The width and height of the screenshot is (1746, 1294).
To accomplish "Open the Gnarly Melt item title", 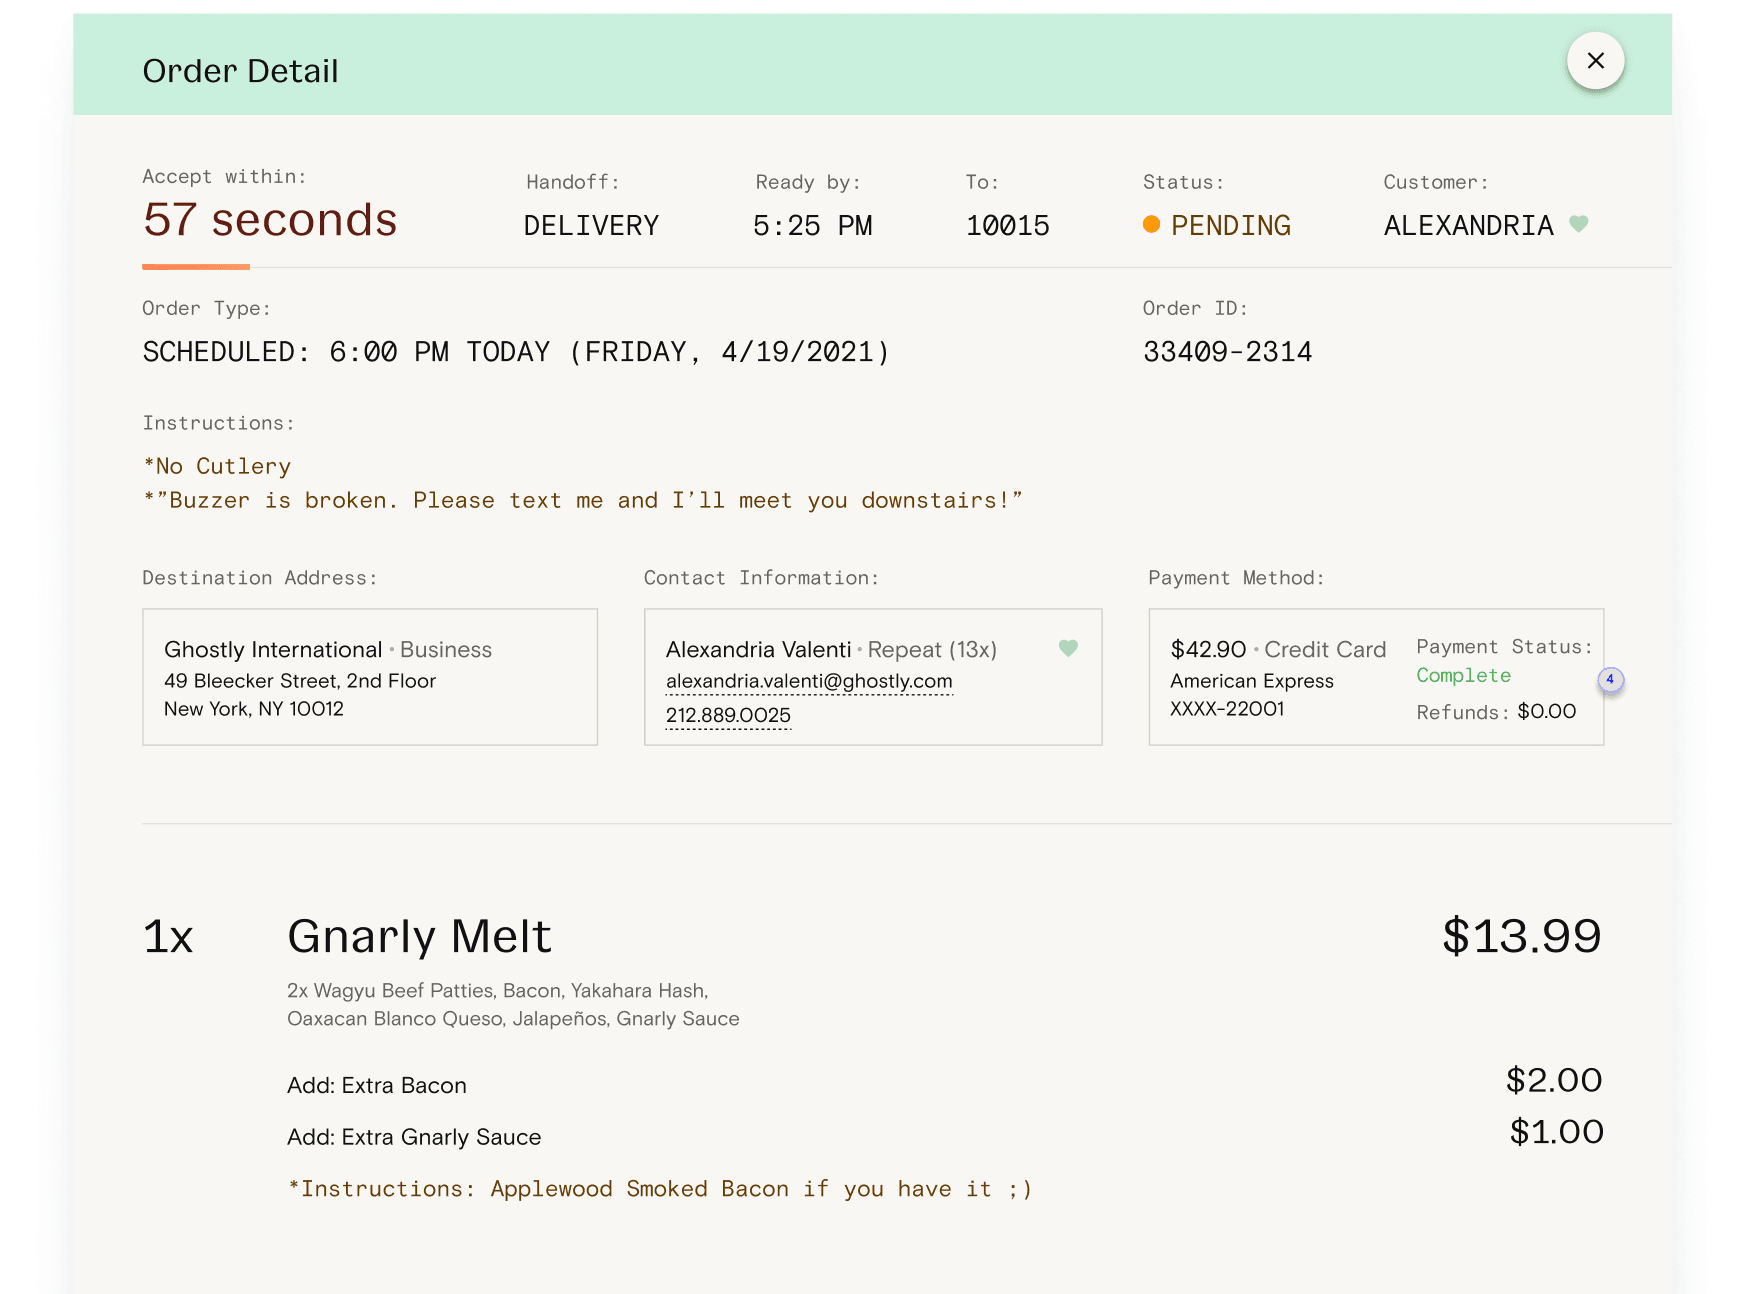I will tap(419, 937).
